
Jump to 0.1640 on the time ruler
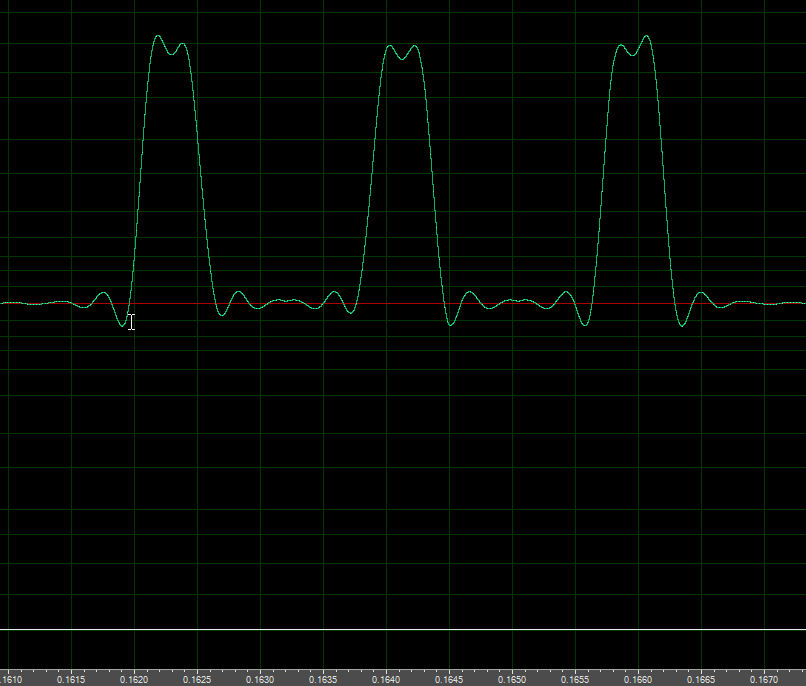click(x=386, y=679)
